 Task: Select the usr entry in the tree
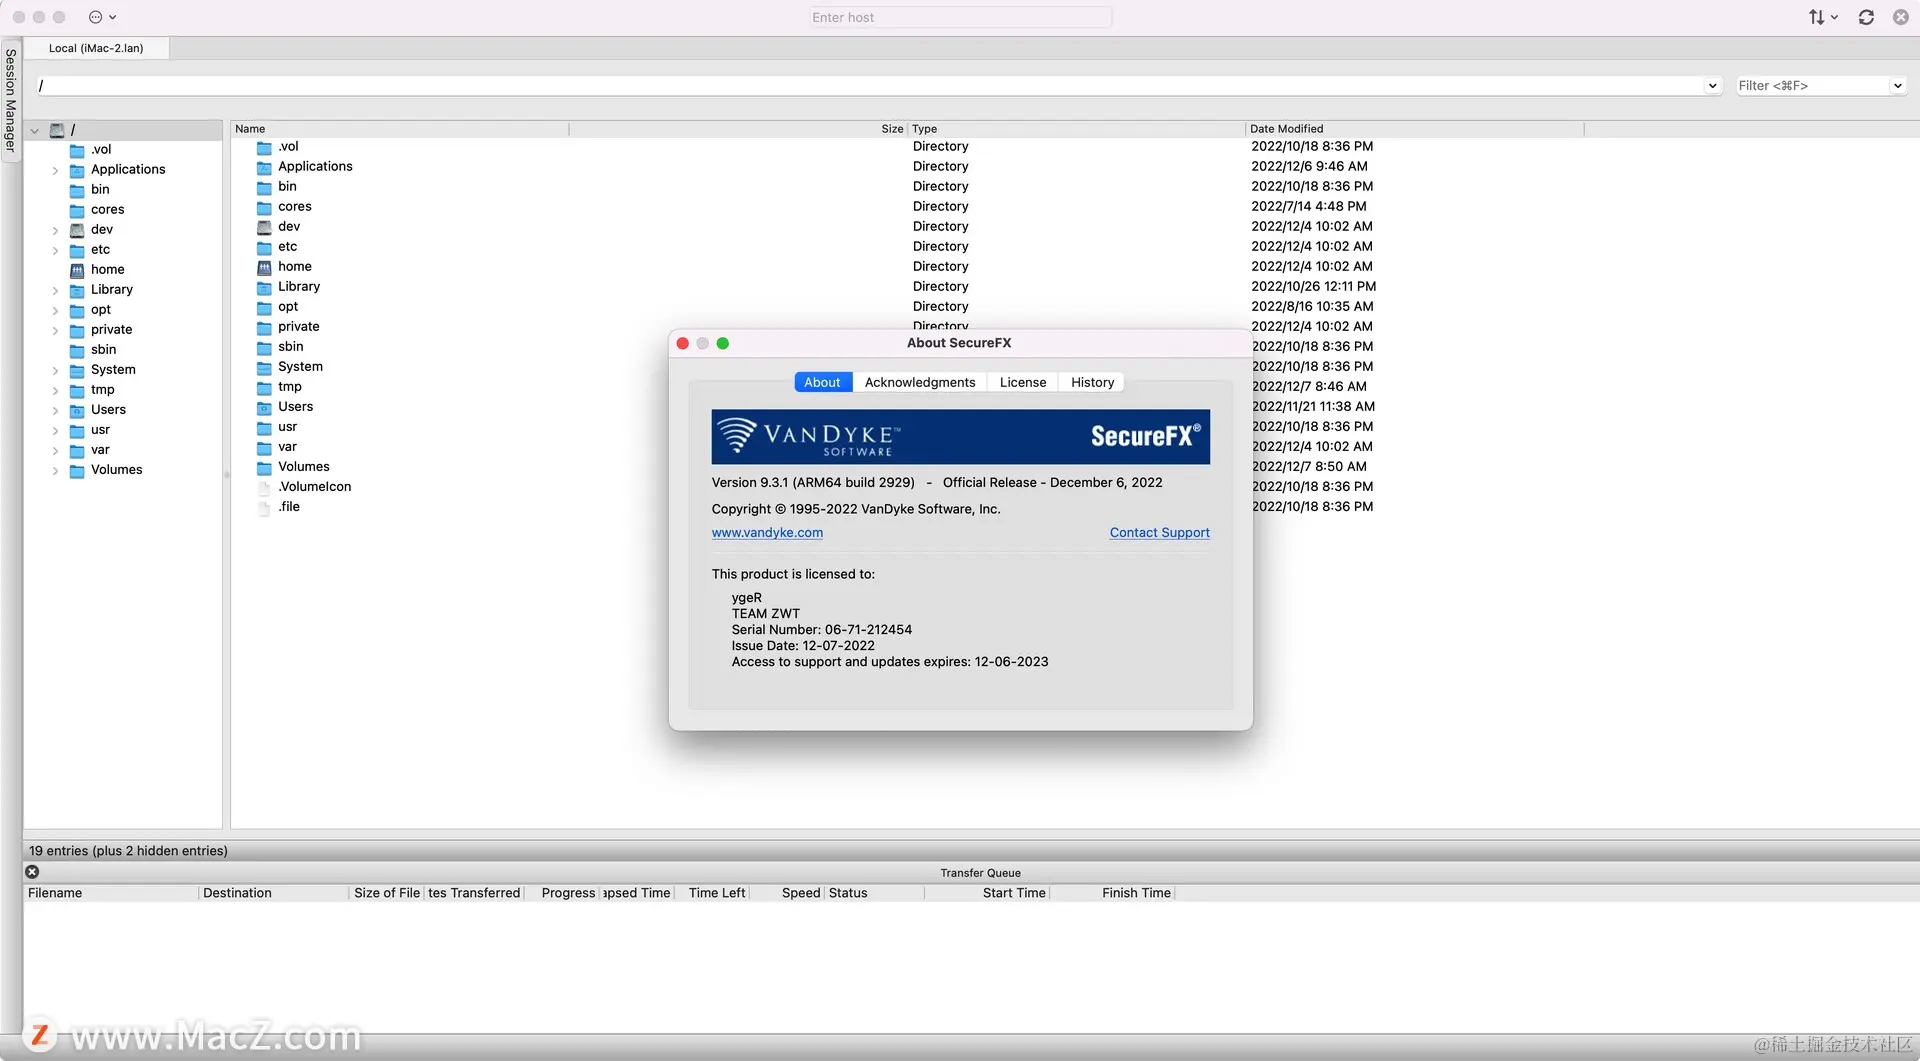[x=100, y=430]
